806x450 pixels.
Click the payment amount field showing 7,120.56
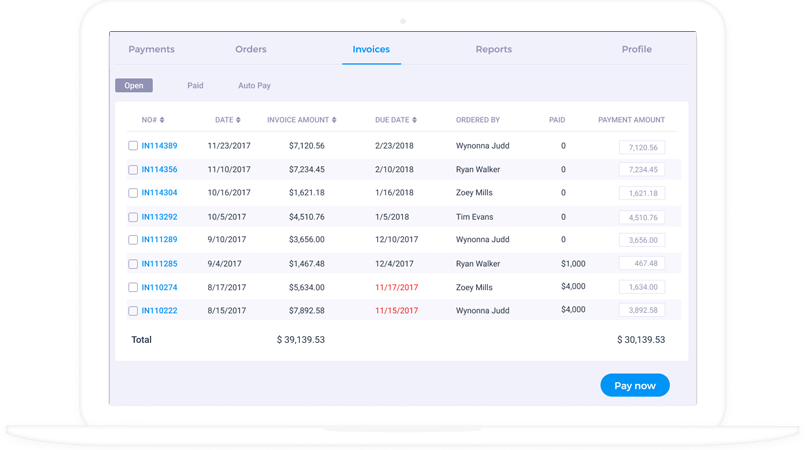tap(642, 147)
